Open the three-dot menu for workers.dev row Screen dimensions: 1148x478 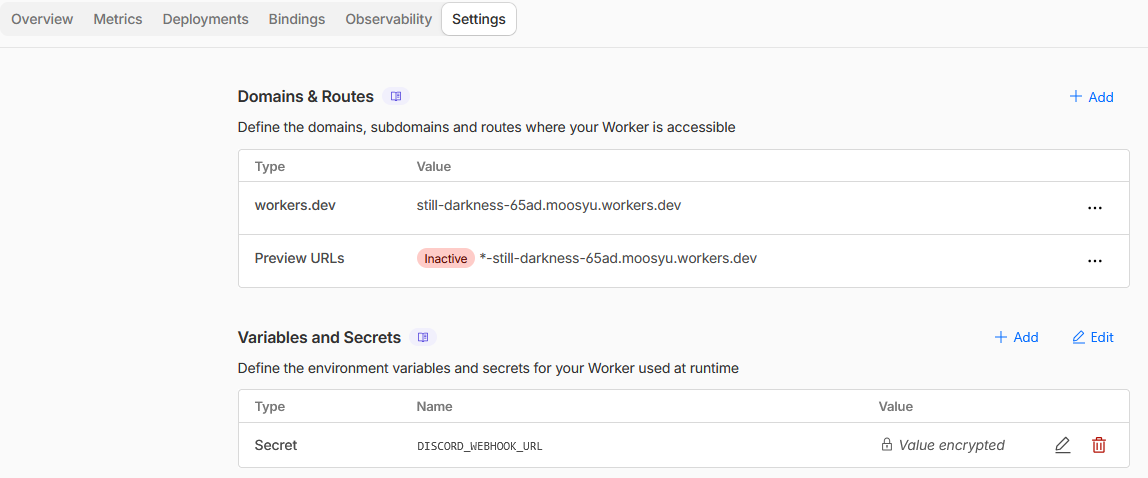tap(1094, 208)
